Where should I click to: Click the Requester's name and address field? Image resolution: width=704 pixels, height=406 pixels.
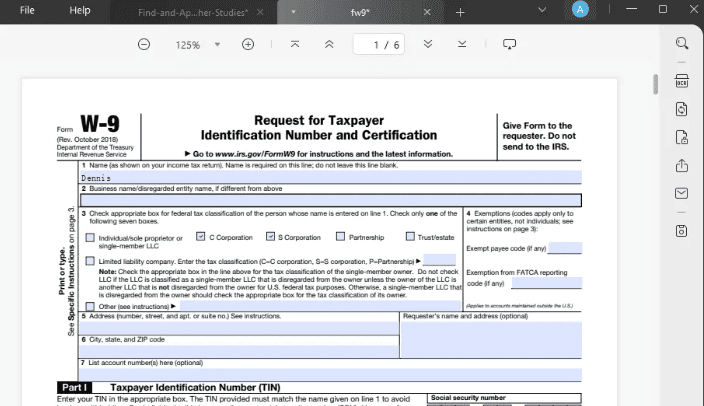click(x=491, y=340)
